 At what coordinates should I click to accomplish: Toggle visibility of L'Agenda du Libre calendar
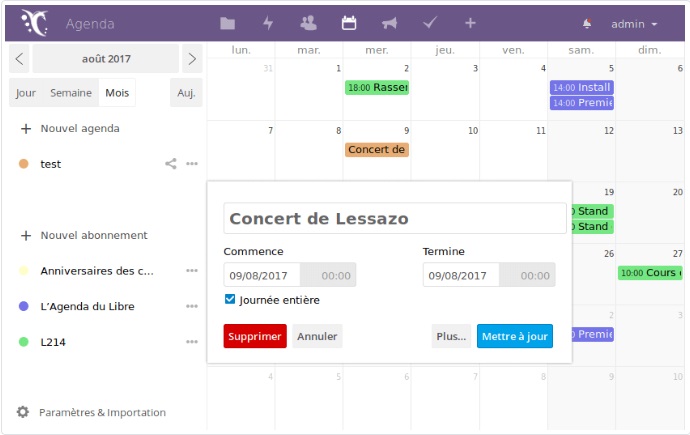[x=23, y=306]
